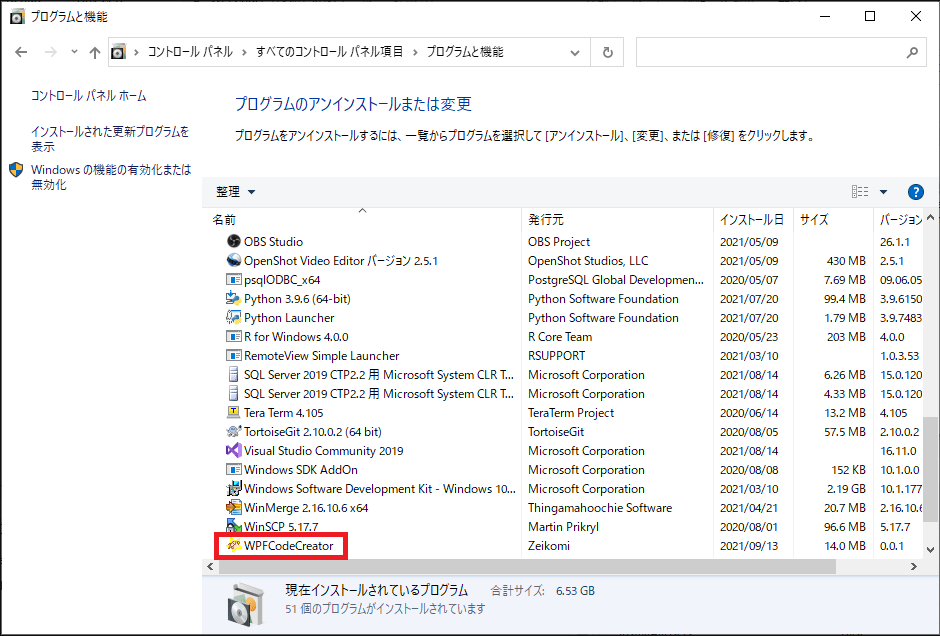Sort by the インストール日 column header
This screenshot has height=636, width=940.
point(754,219)
